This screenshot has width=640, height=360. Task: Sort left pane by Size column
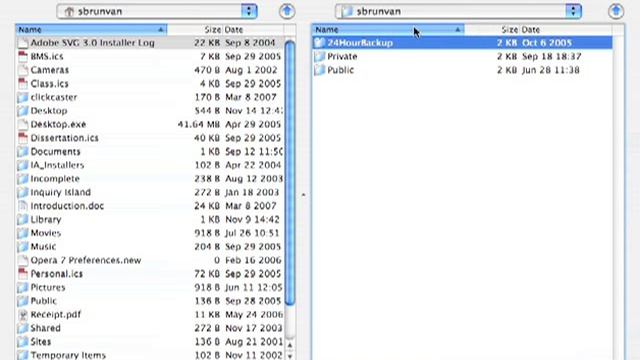195,29
